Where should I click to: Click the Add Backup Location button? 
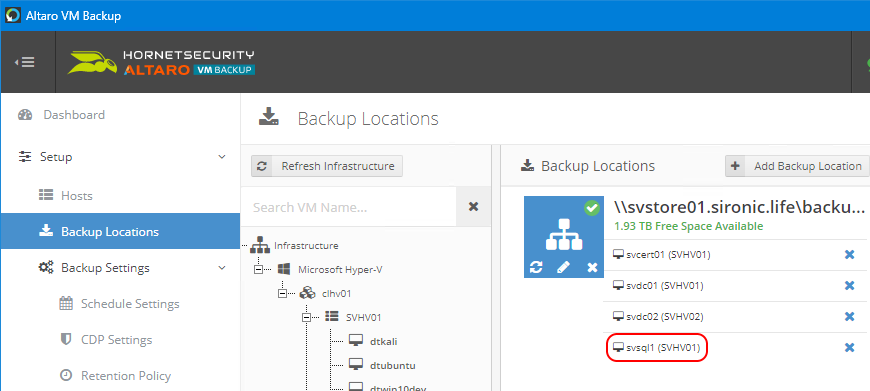[x=797, y=166]
